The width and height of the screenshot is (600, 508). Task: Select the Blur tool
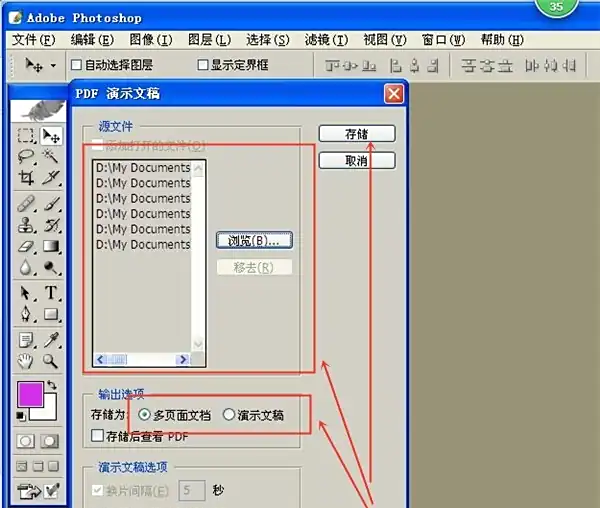pos(26,267)
